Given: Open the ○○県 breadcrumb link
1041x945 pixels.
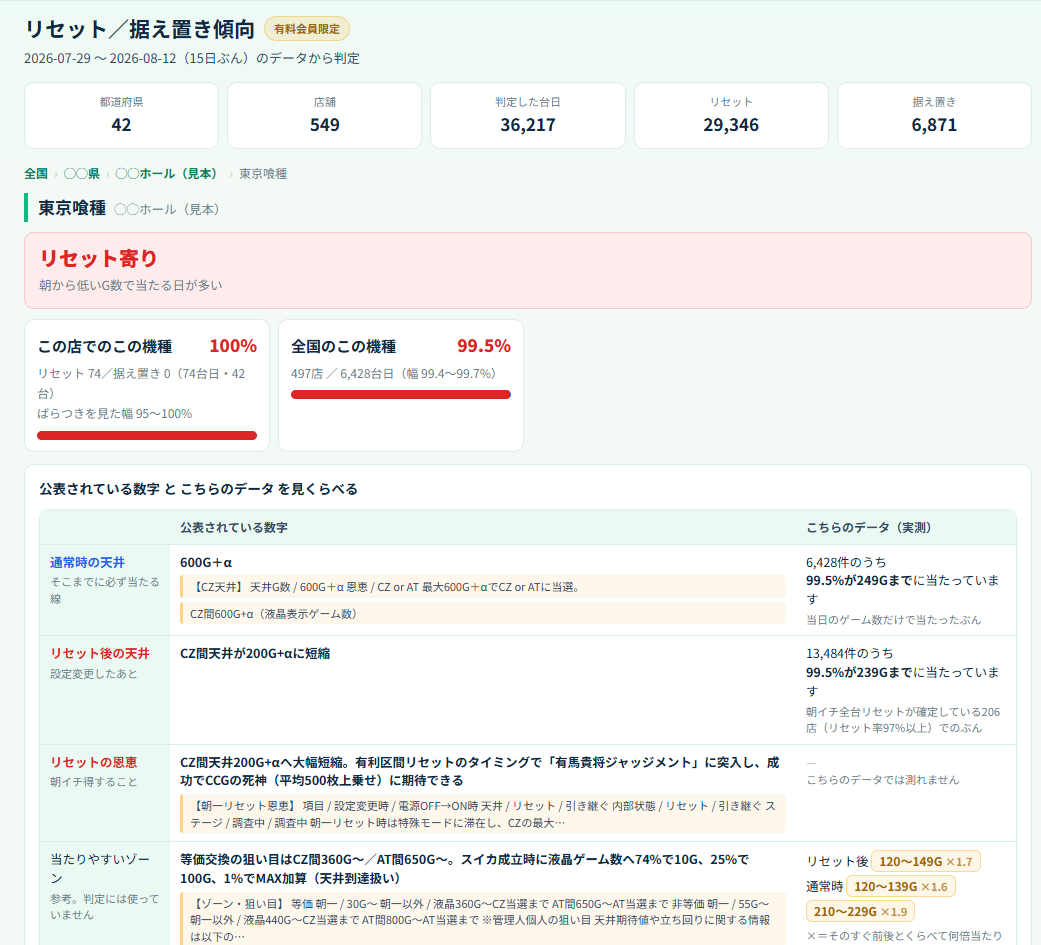Looking at the screenshot, I should [82, 173].
